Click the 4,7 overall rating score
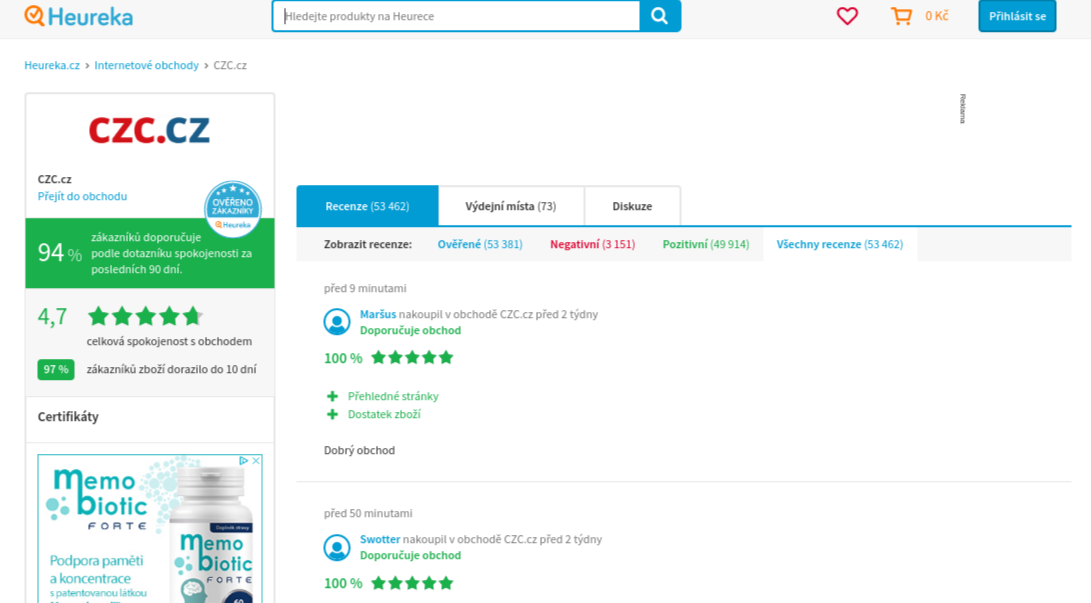The image size is (1091, 603). [x=52, y=316]
